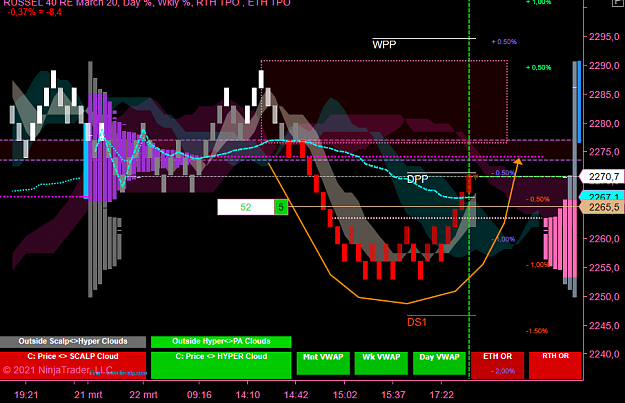The image size is (625, 403).
Task: Click the tan 2265,5 price marker
Action: tap(603, 207)
